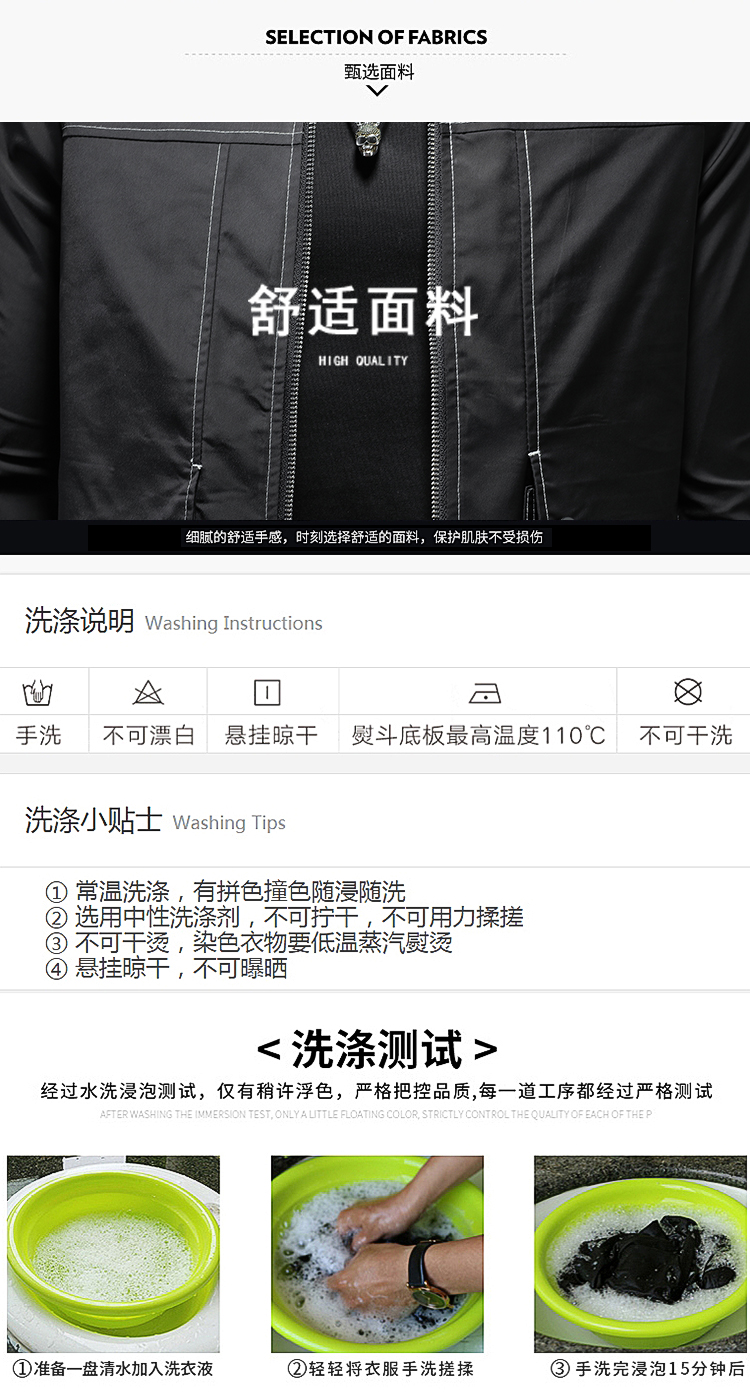Click the iron temperature icon
750x1397 pixels.
click(485, 693)
